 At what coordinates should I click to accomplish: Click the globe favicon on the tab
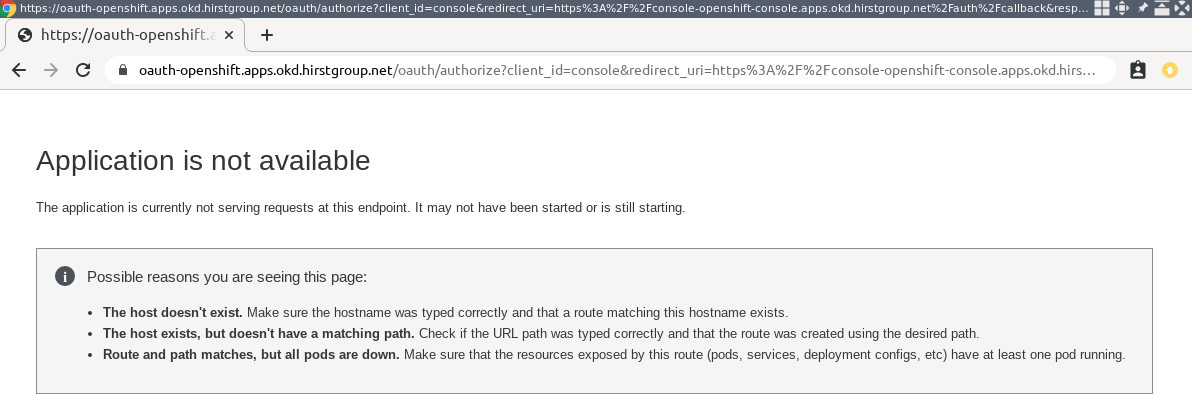coord(25,35)
